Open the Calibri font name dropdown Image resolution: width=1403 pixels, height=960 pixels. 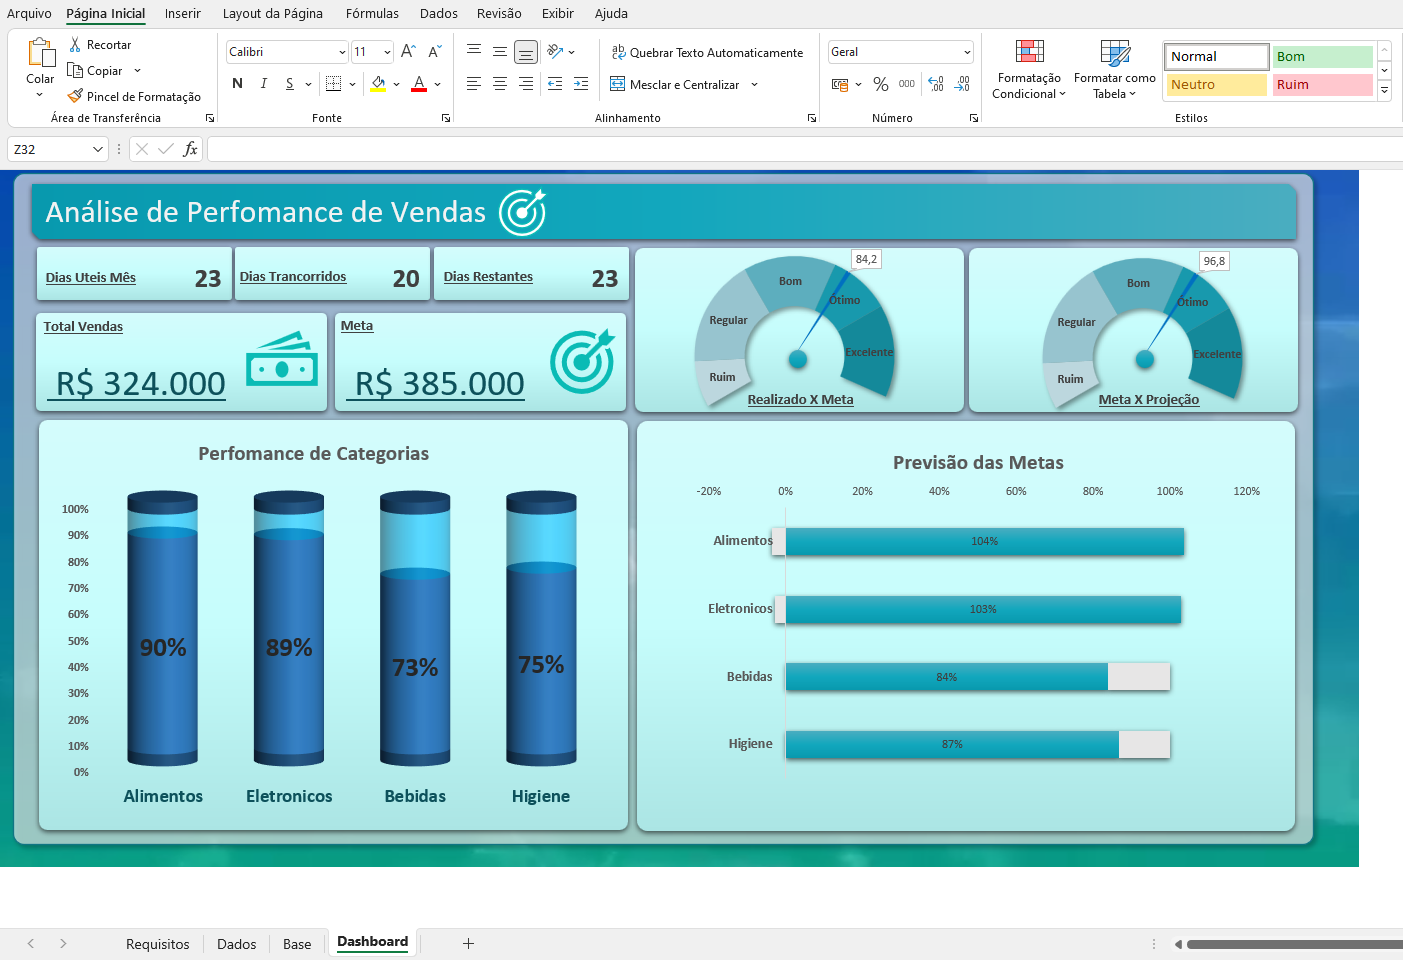342,52
